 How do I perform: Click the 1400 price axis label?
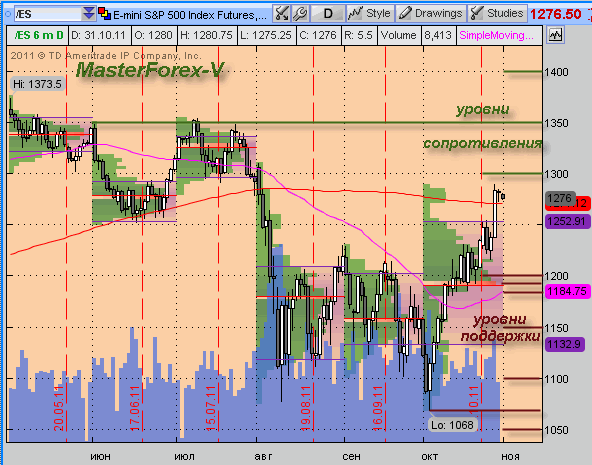tap(556, 72)
